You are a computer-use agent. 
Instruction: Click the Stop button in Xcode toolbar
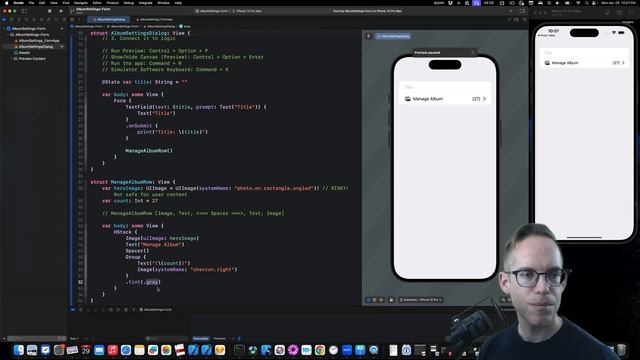50,11
